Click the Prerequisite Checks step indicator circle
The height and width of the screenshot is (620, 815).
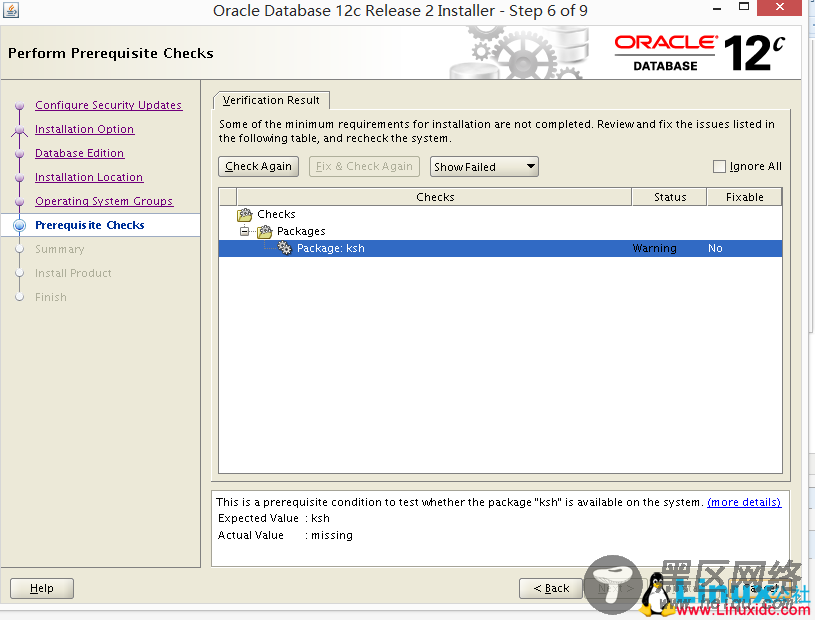click(20, 225)
